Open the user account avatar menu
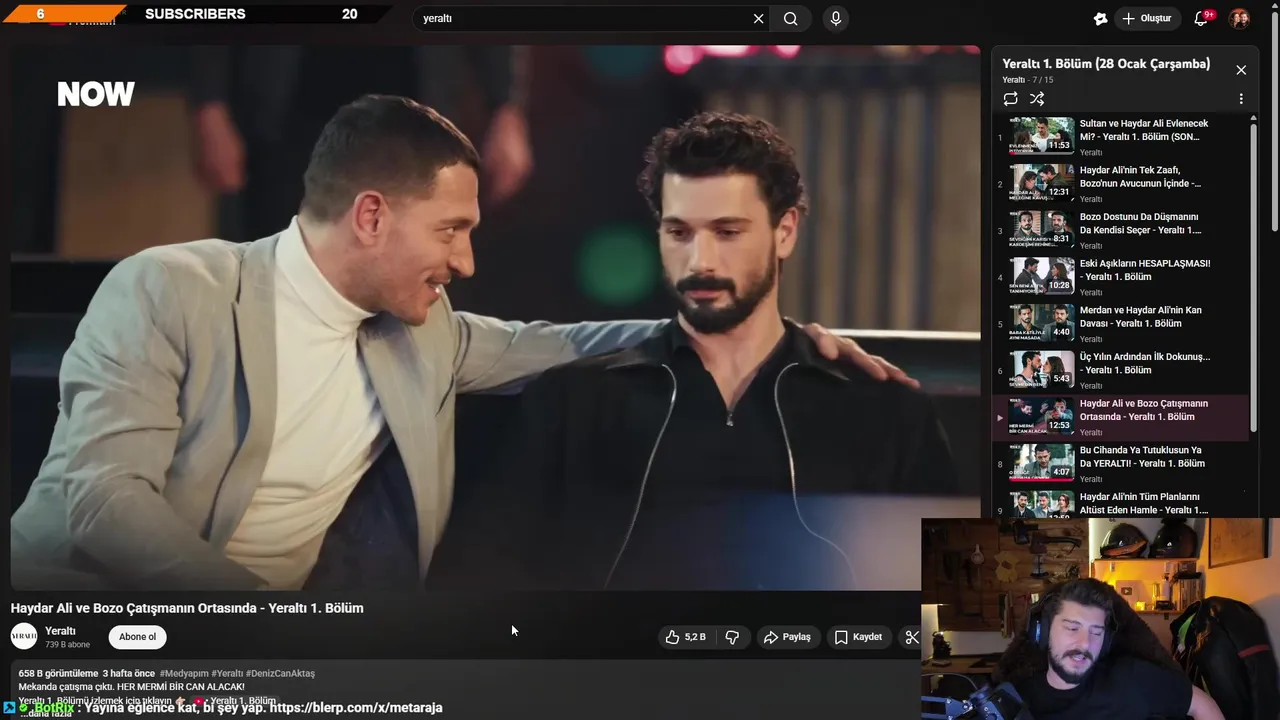This screenshot has width=1280, height=720. click(1239, 18)
